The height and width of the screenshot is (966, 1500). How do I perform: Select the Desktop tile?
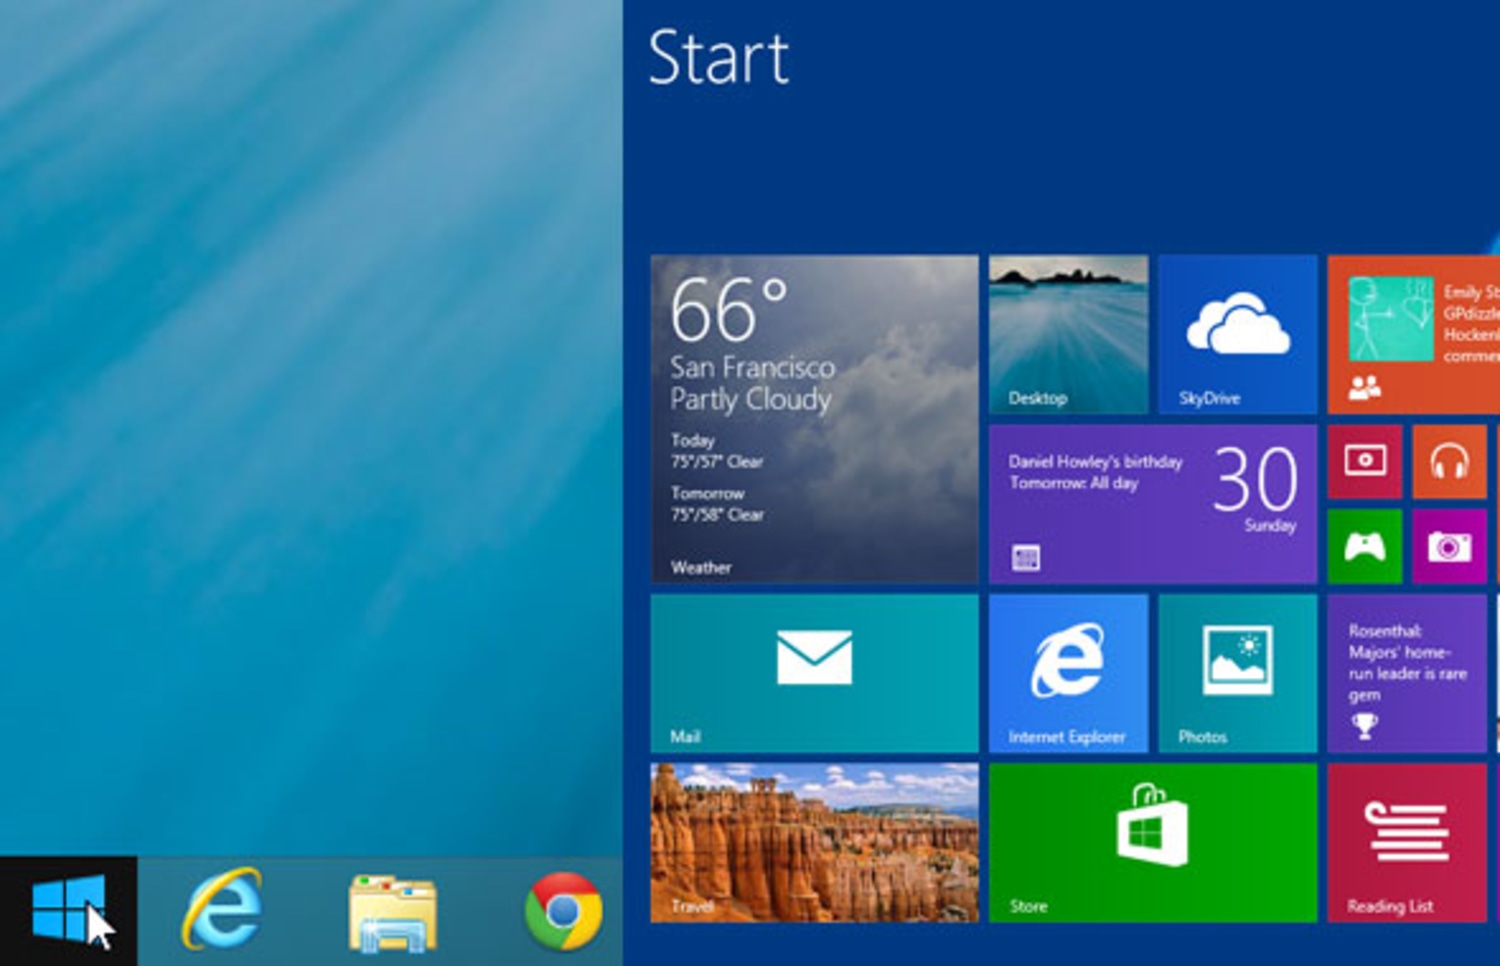[1068, 334]
